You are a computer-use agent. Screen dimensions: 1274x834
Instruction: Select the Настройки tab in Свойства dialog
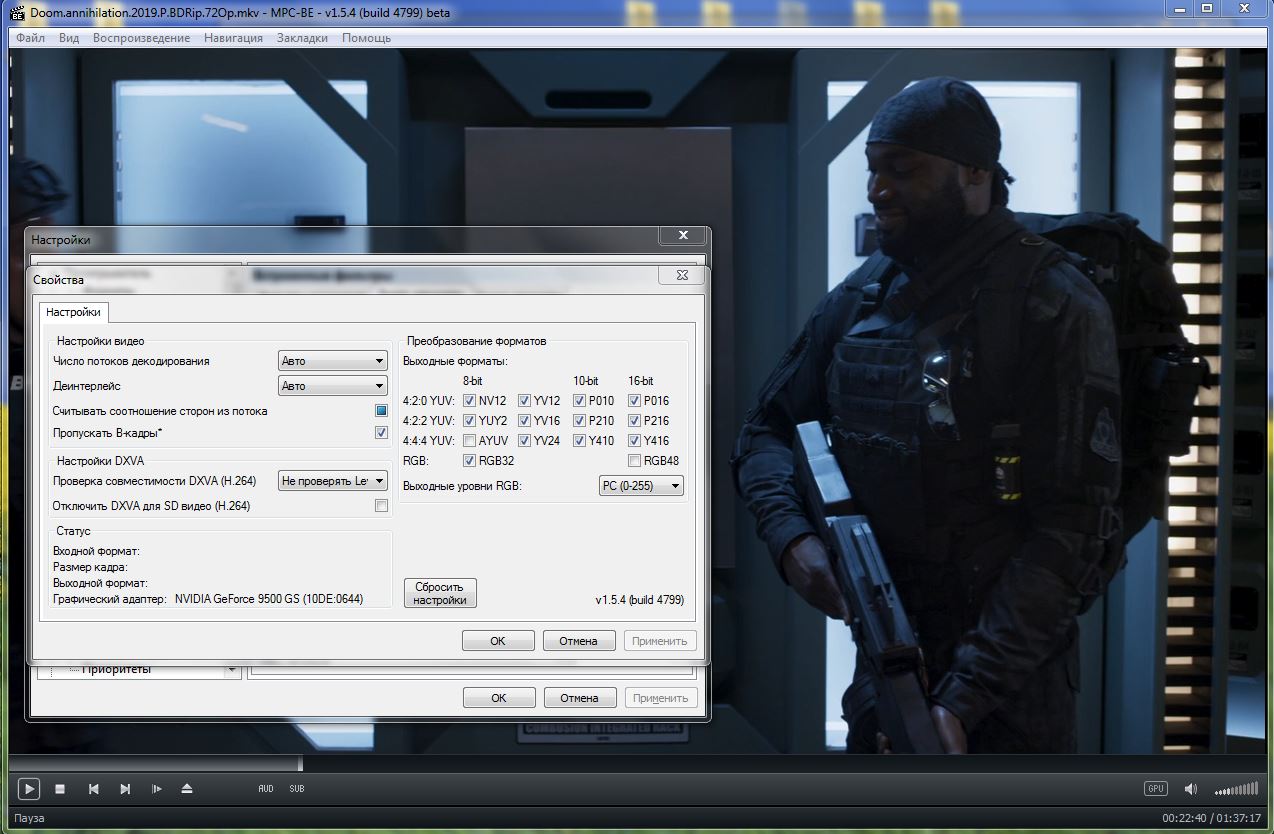[73, 312]
